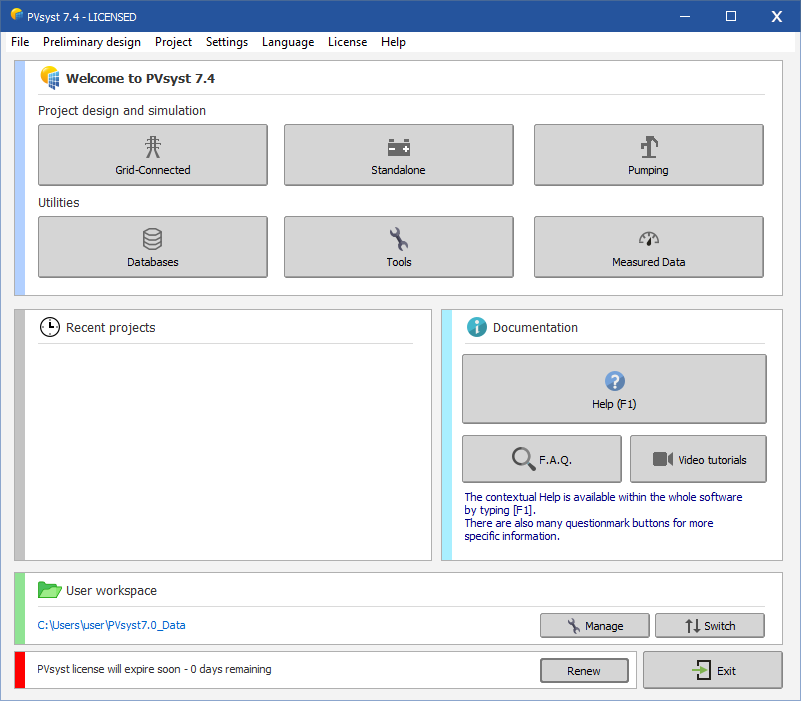Open the Project menu
Image resolution: width=801 pixels, height=701 pixels.
(x=173, y=42)
